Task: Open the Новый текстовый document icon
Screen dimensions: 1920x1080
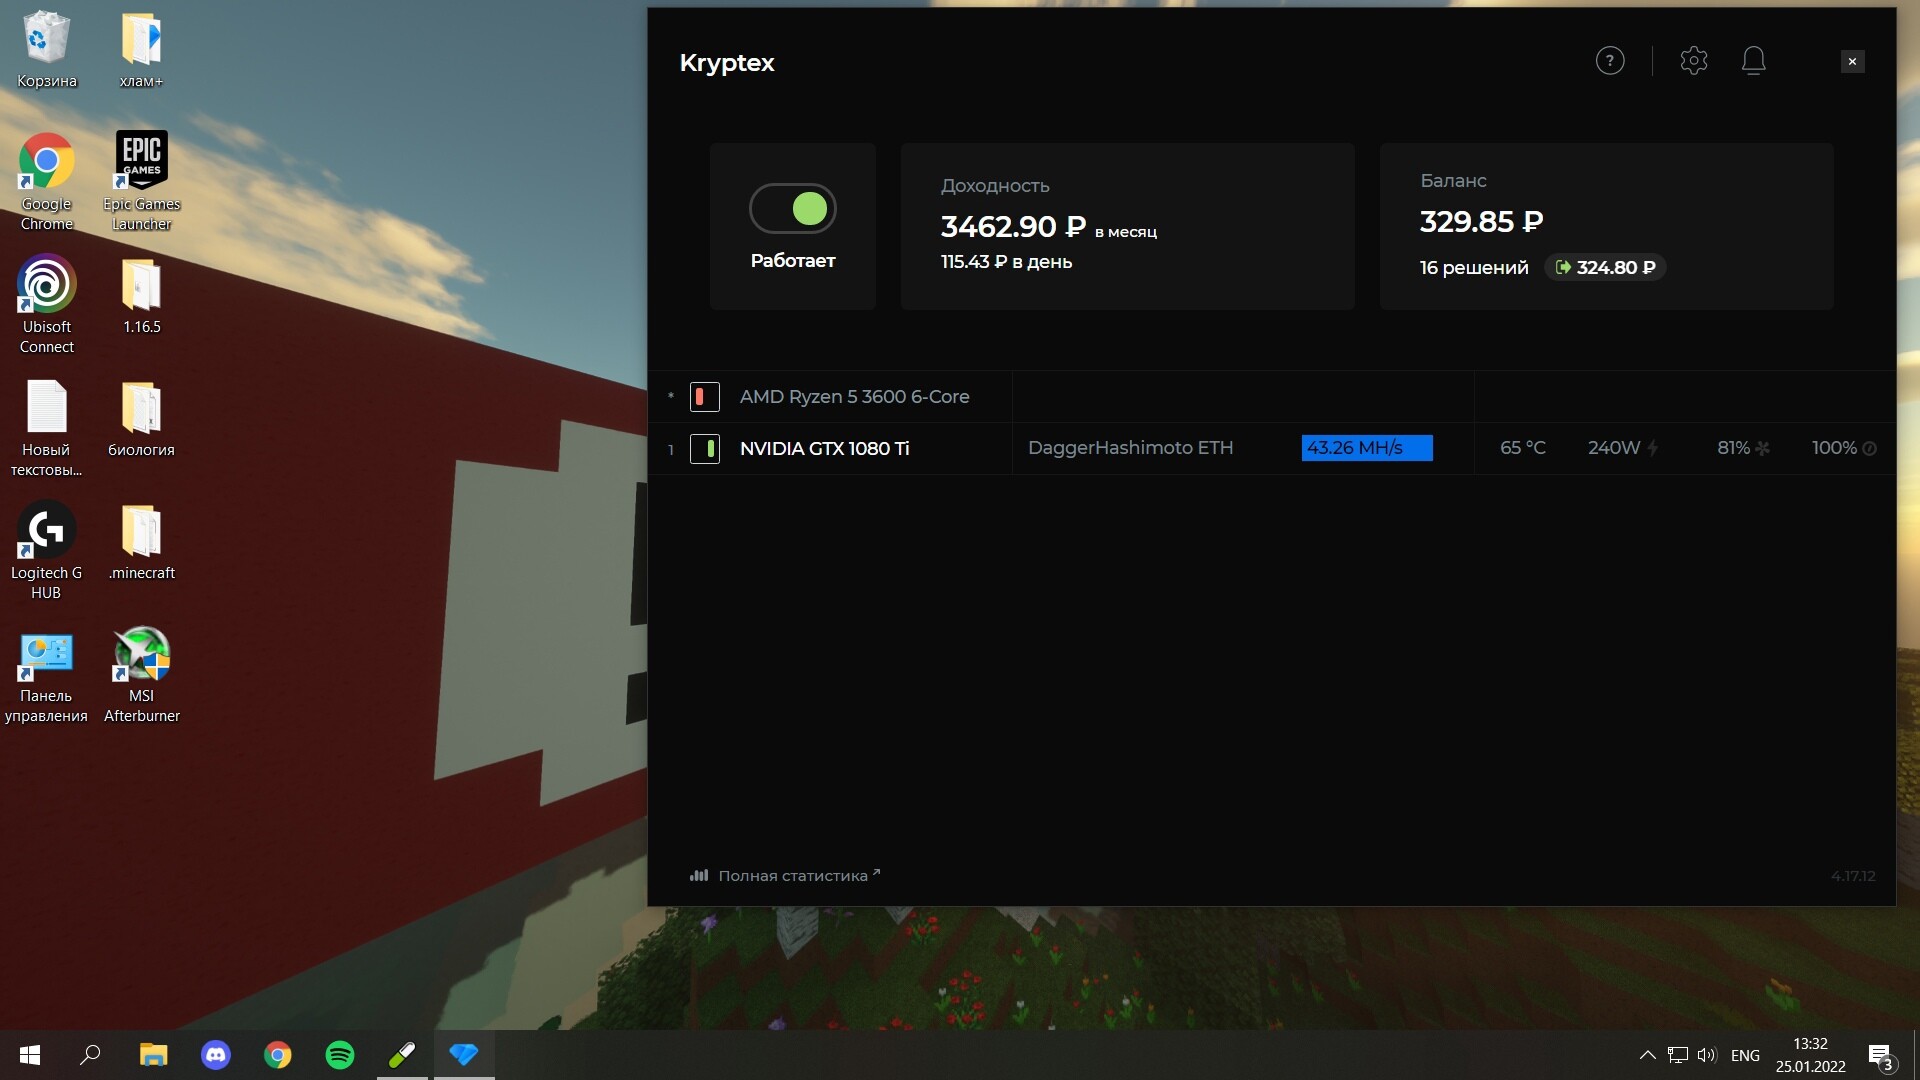Action: [x=46, y=428]
